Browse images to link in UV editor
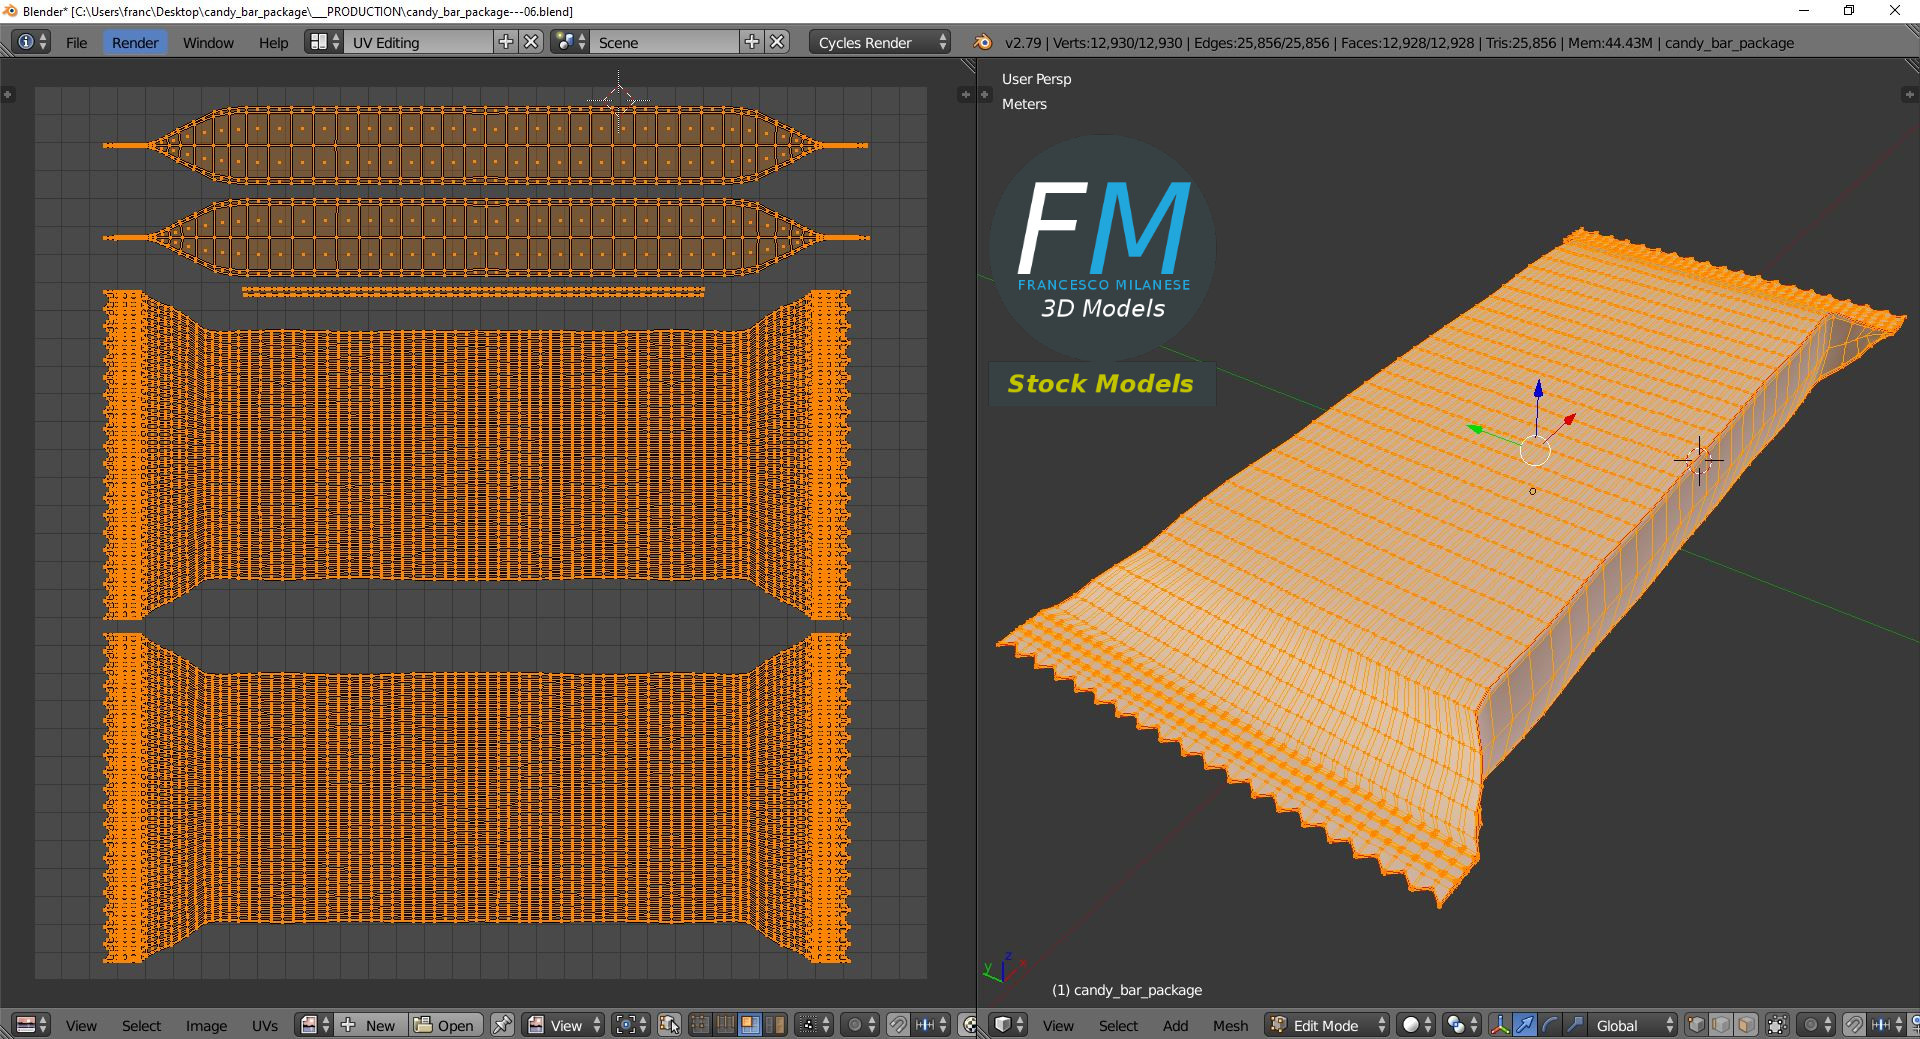The width and height of the screenshot is (1920, 1039). 314,1025
